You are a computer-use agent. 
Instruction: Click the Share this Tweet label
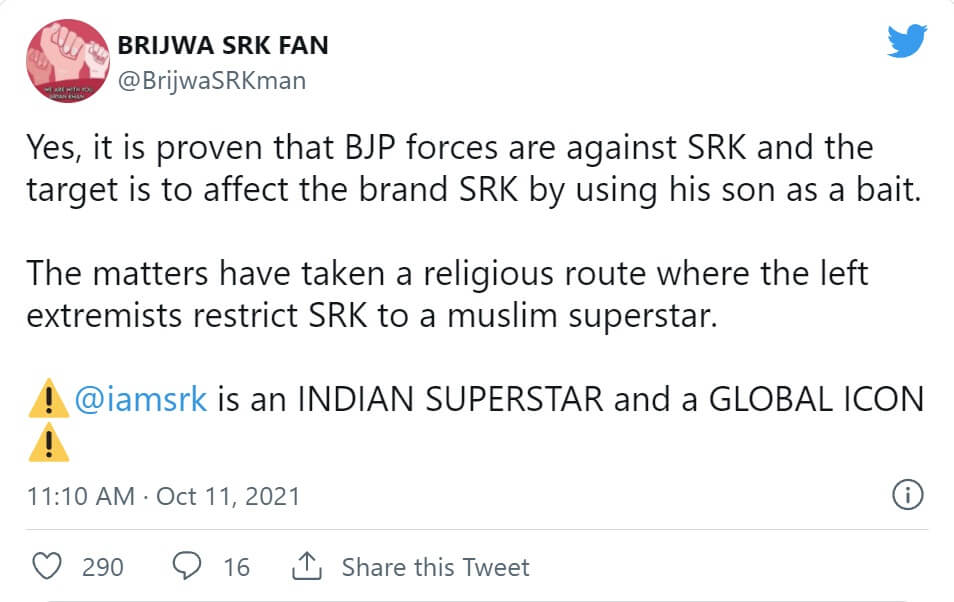point(435,568)
